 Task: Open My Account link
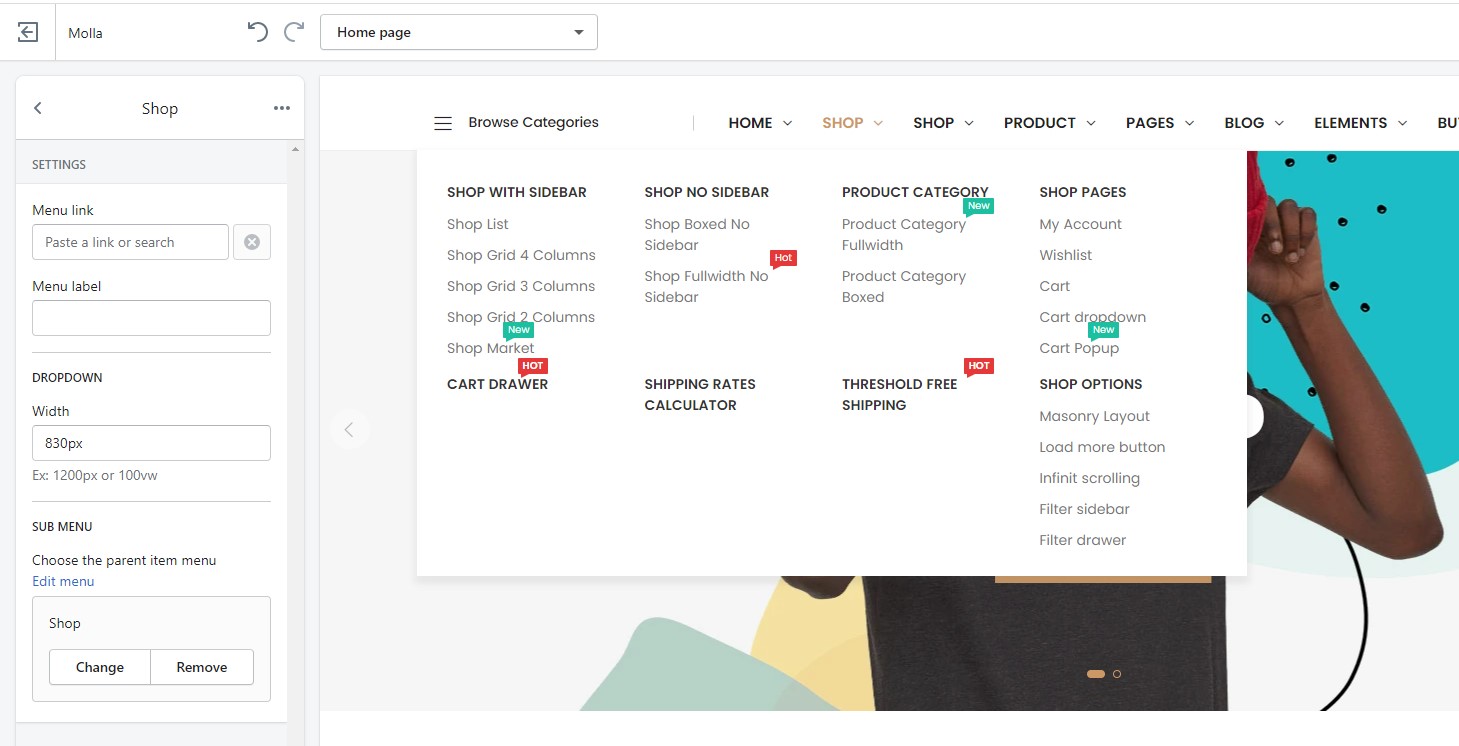[1080, 224]
